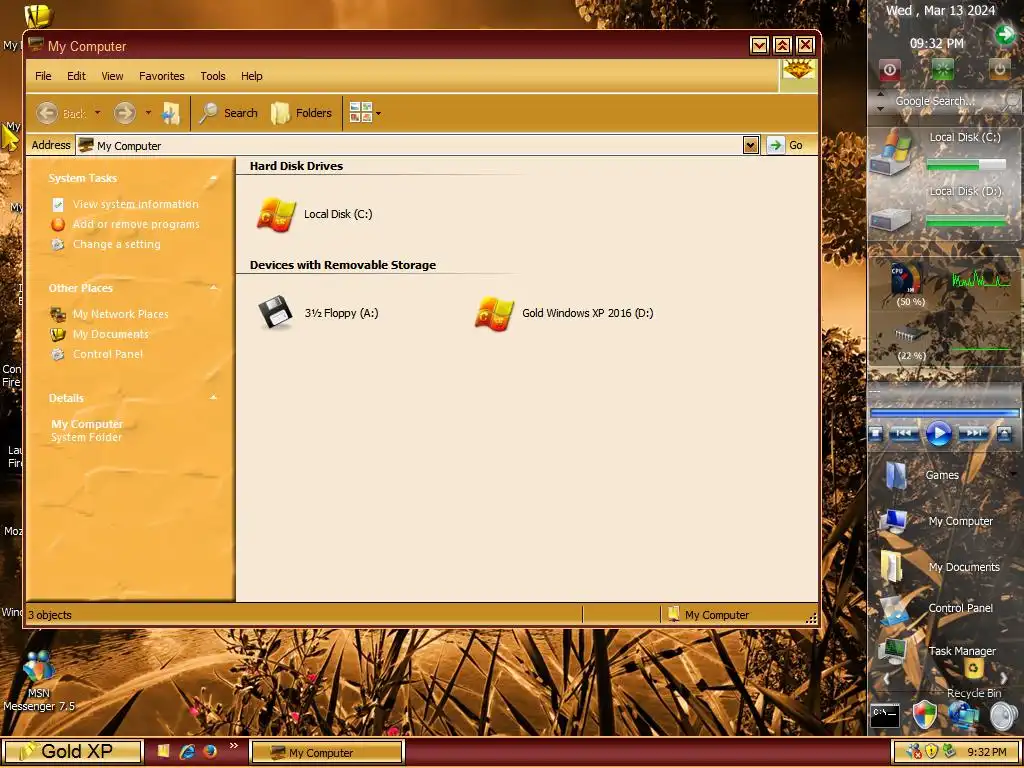Click the green arrow icon in sidebar

click(1005, 34)
